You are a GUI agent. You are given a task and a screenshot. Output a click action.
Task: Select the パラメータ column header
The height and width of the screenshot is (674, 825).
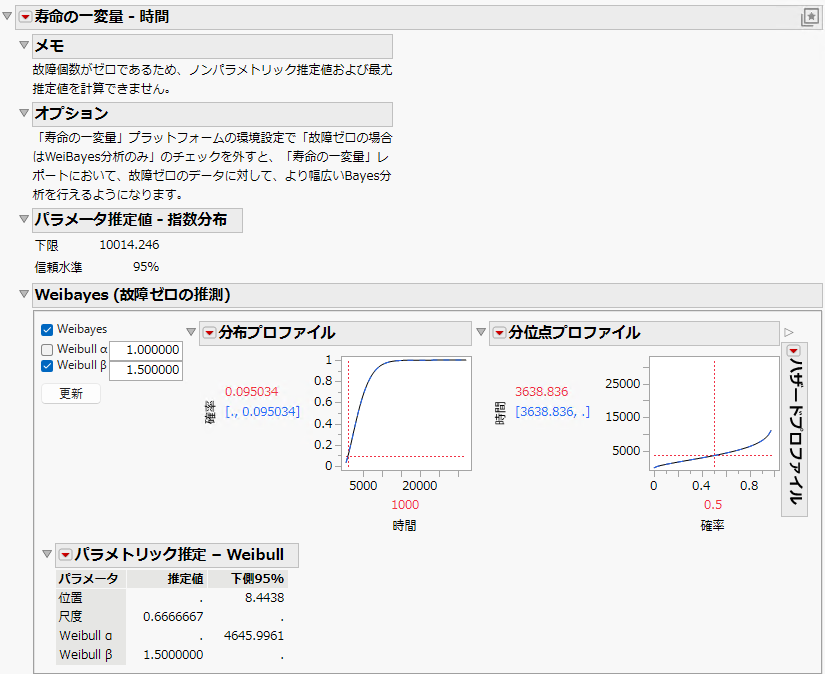click(x=91, y=579)
